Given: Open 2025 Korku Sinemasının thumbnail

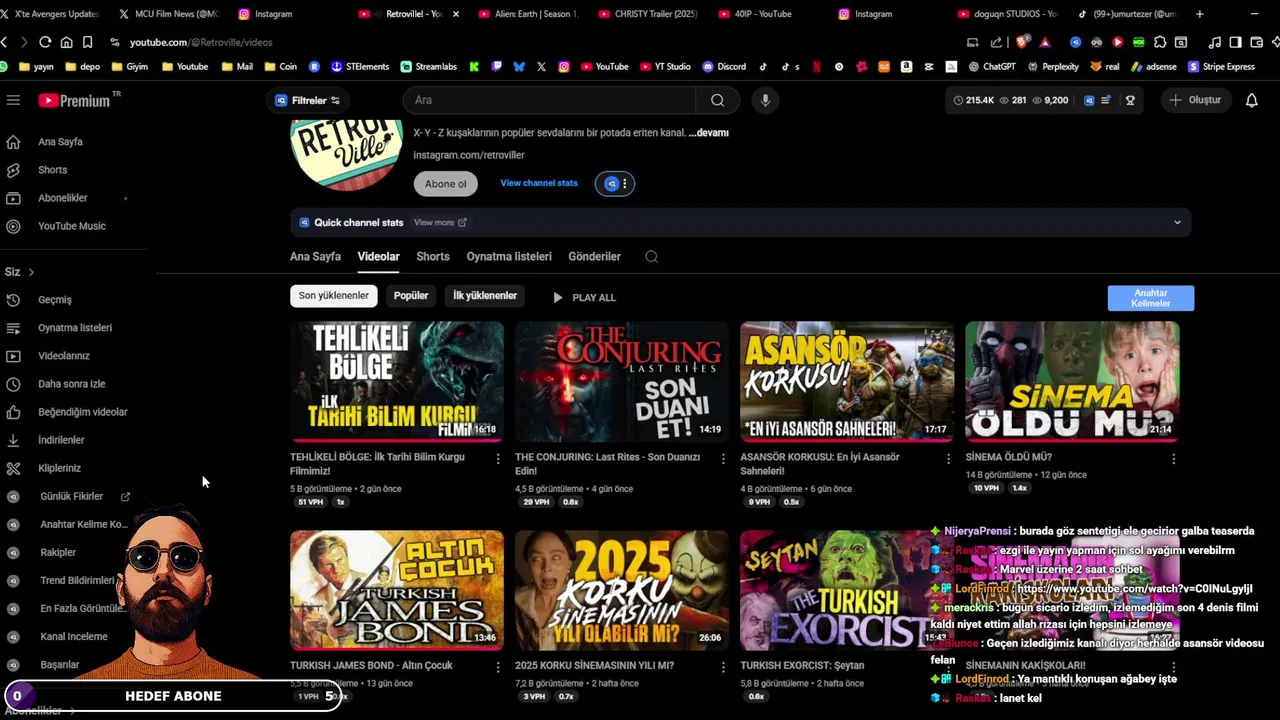Looking at the screenshot, I should (x=622, y=590).
